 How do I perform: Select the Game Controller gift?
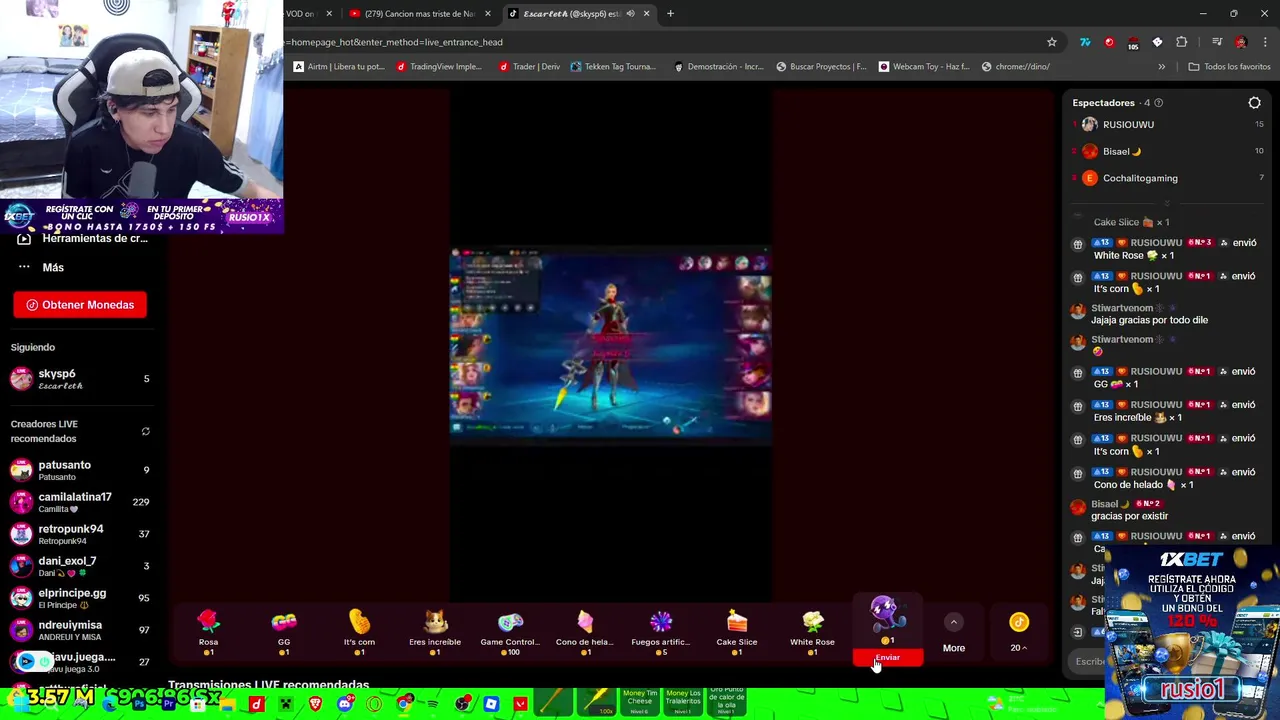tap(510, 632)
